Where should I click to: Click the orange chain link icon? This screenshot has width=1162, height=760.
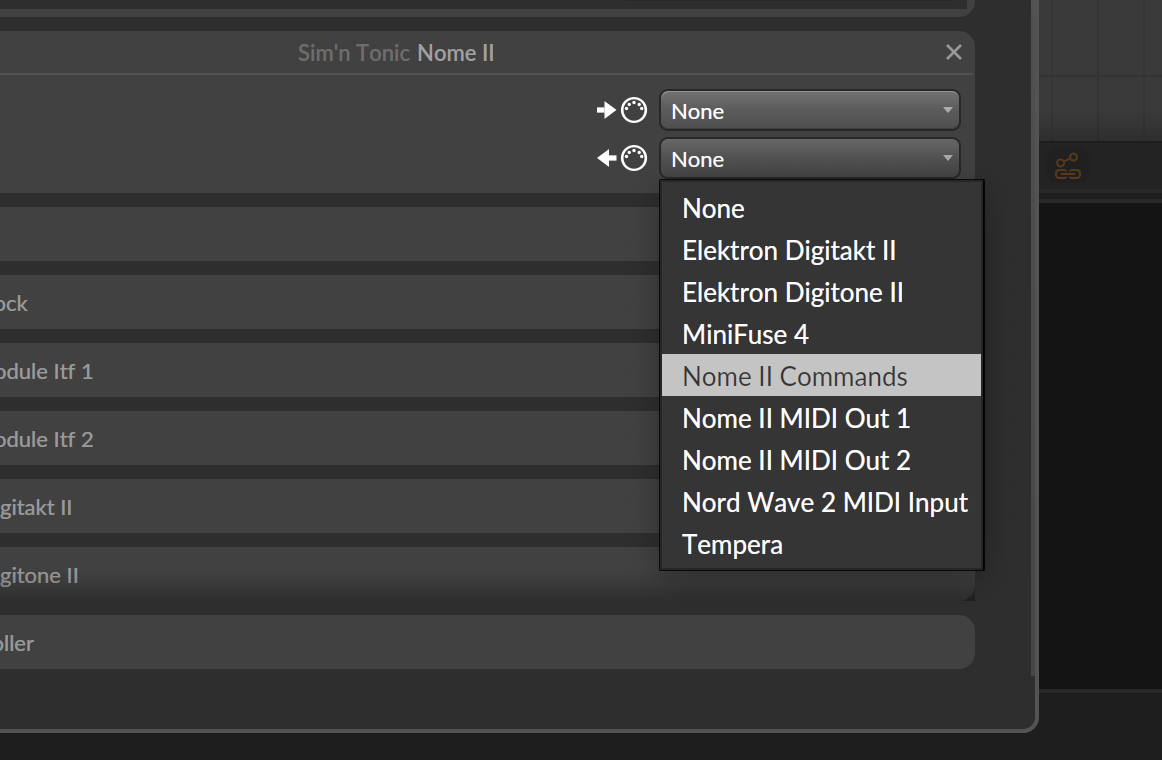tap(1068, 167)
